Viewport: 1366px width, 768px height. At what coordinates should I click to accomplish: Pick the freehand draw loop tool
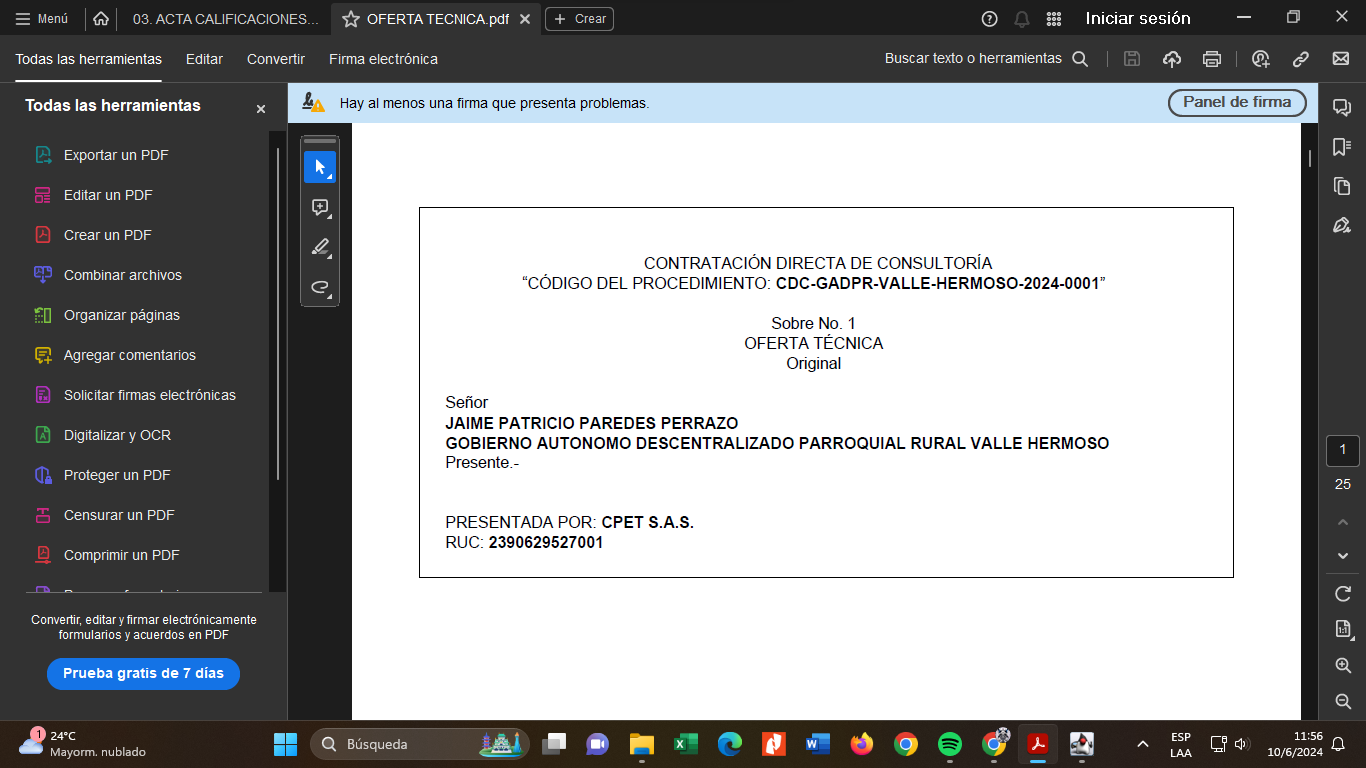[x=320, y=288]
